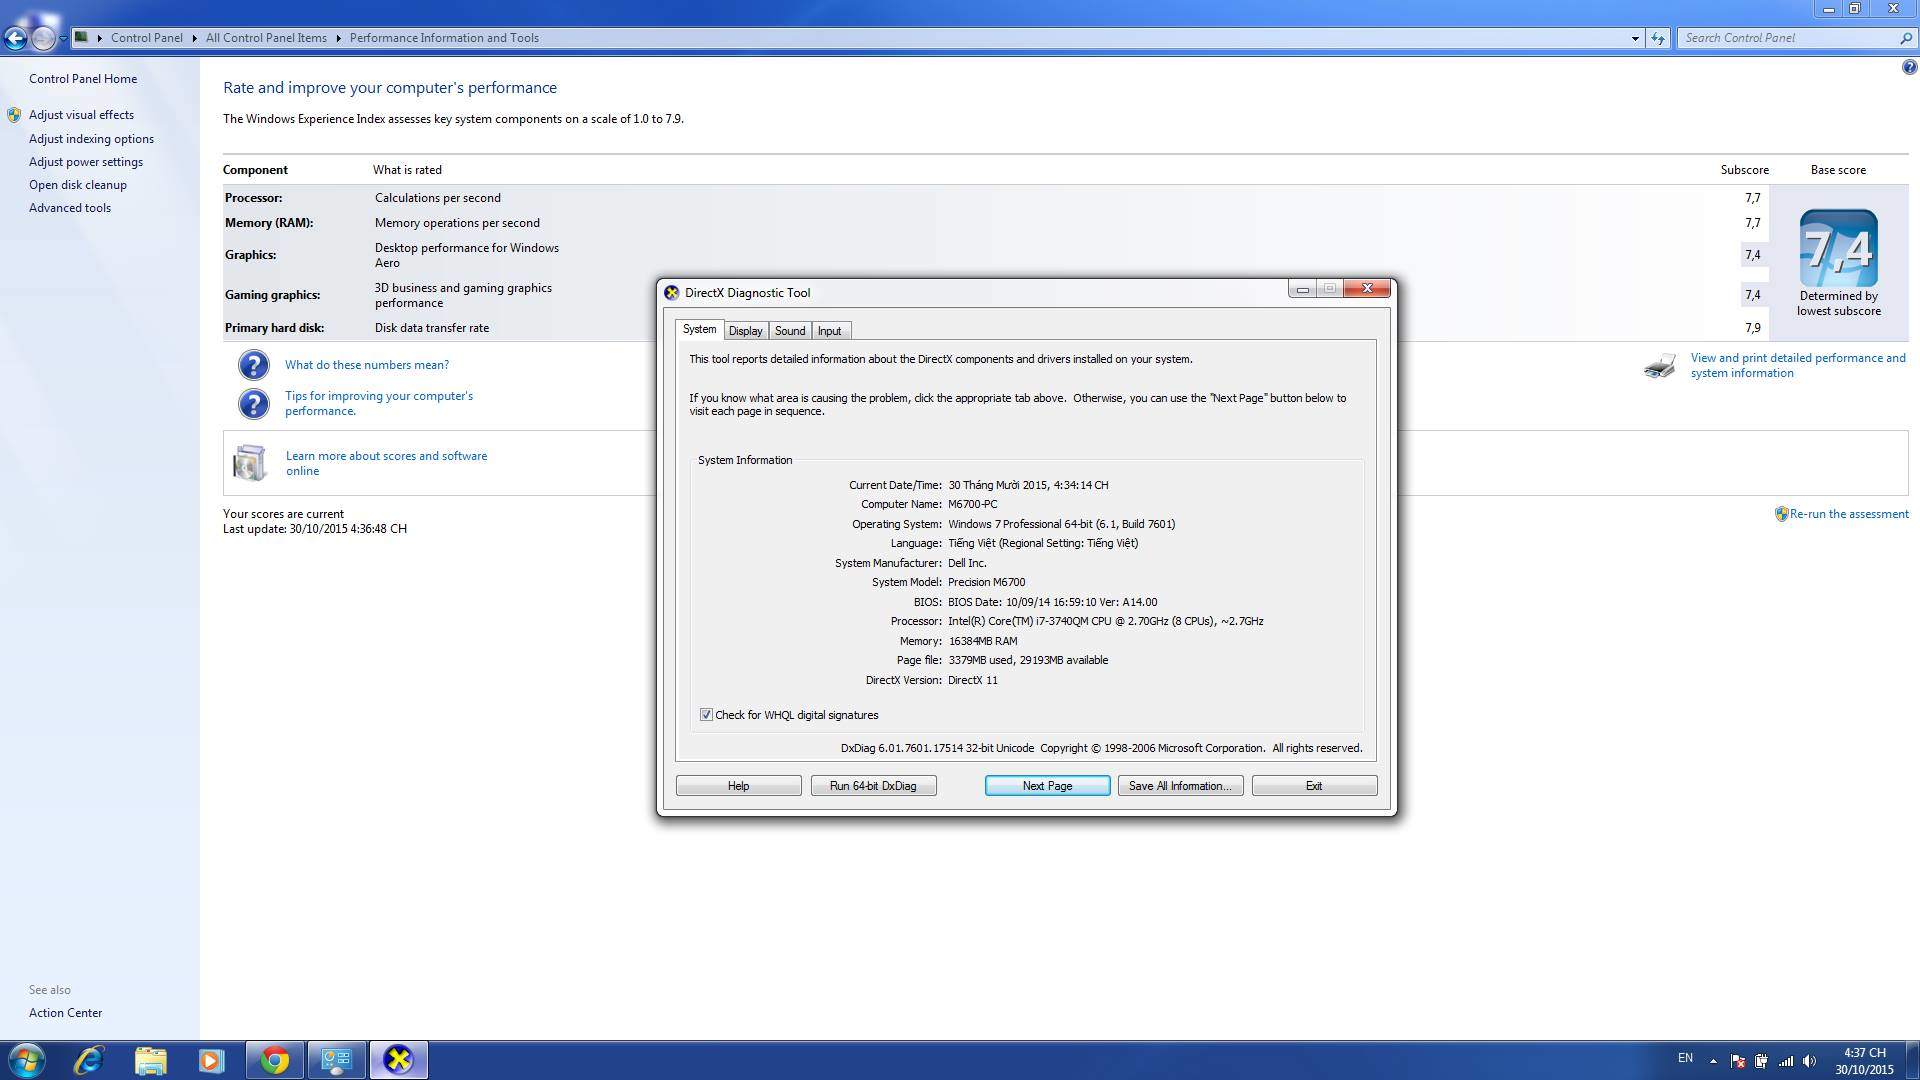Open the recent pages dropdown arrow
The width and height of the screenshot is (1920, 1080).
point(63,38)
